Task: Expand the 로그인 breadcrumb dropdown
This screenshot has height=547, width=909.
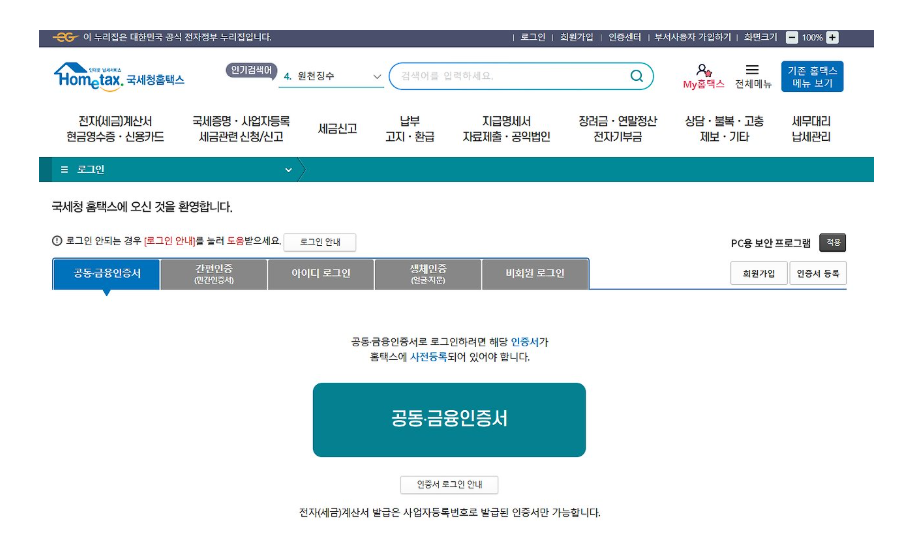Action: [288, 170]
